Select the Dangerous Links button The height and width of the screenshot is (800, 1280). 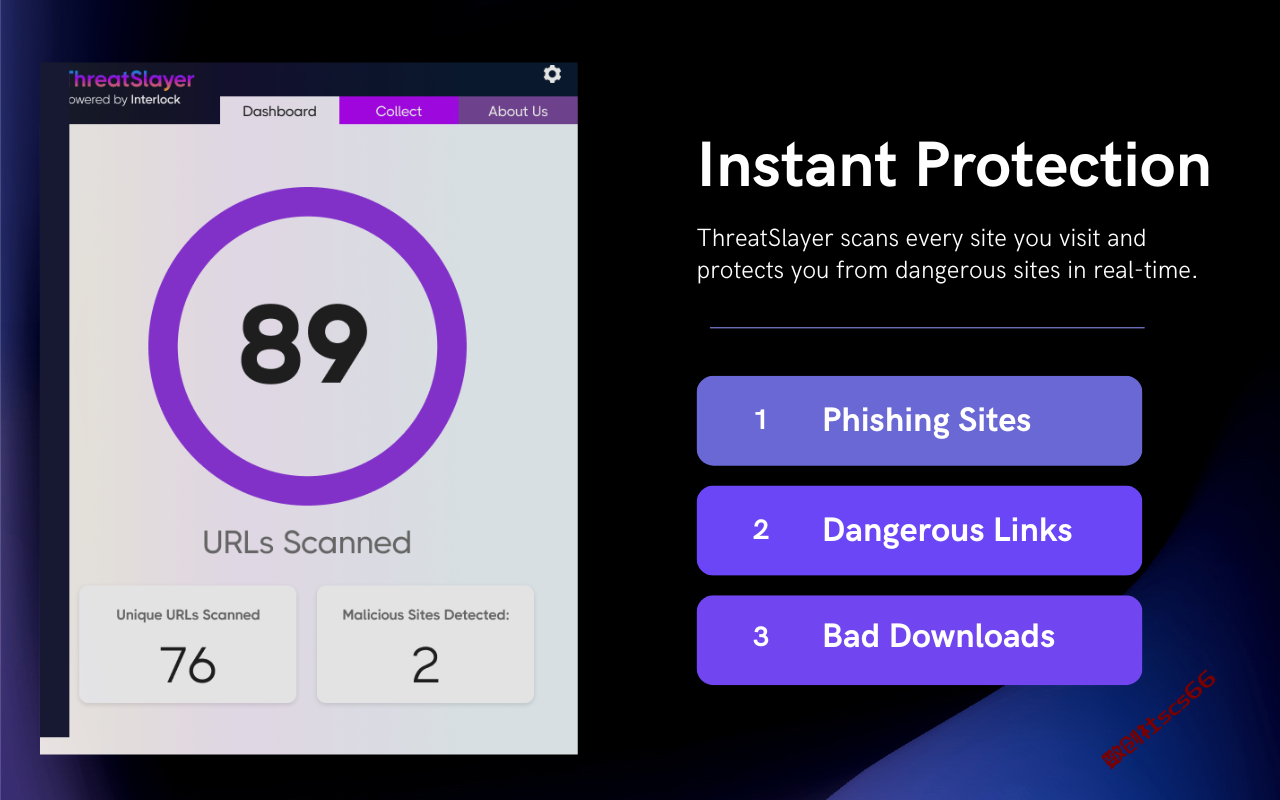pyautogui.click(x=919, y=531)
